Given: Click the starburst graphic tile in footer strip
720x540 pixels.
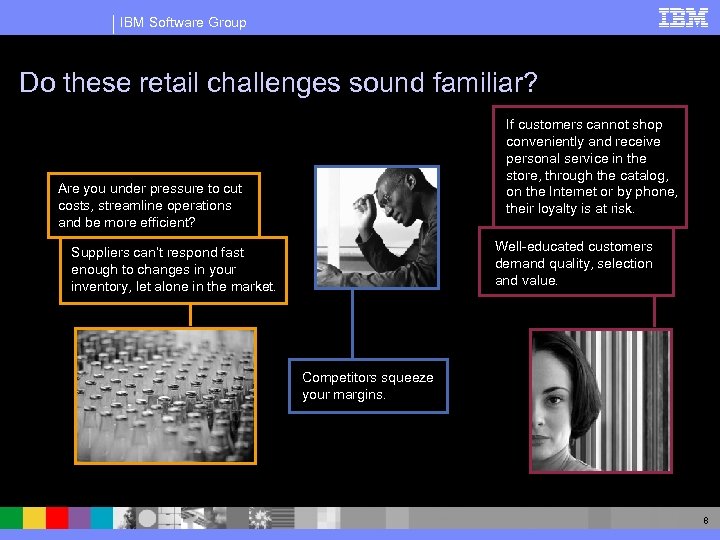Looking at the screenshot, I should [x=260, y=518].
